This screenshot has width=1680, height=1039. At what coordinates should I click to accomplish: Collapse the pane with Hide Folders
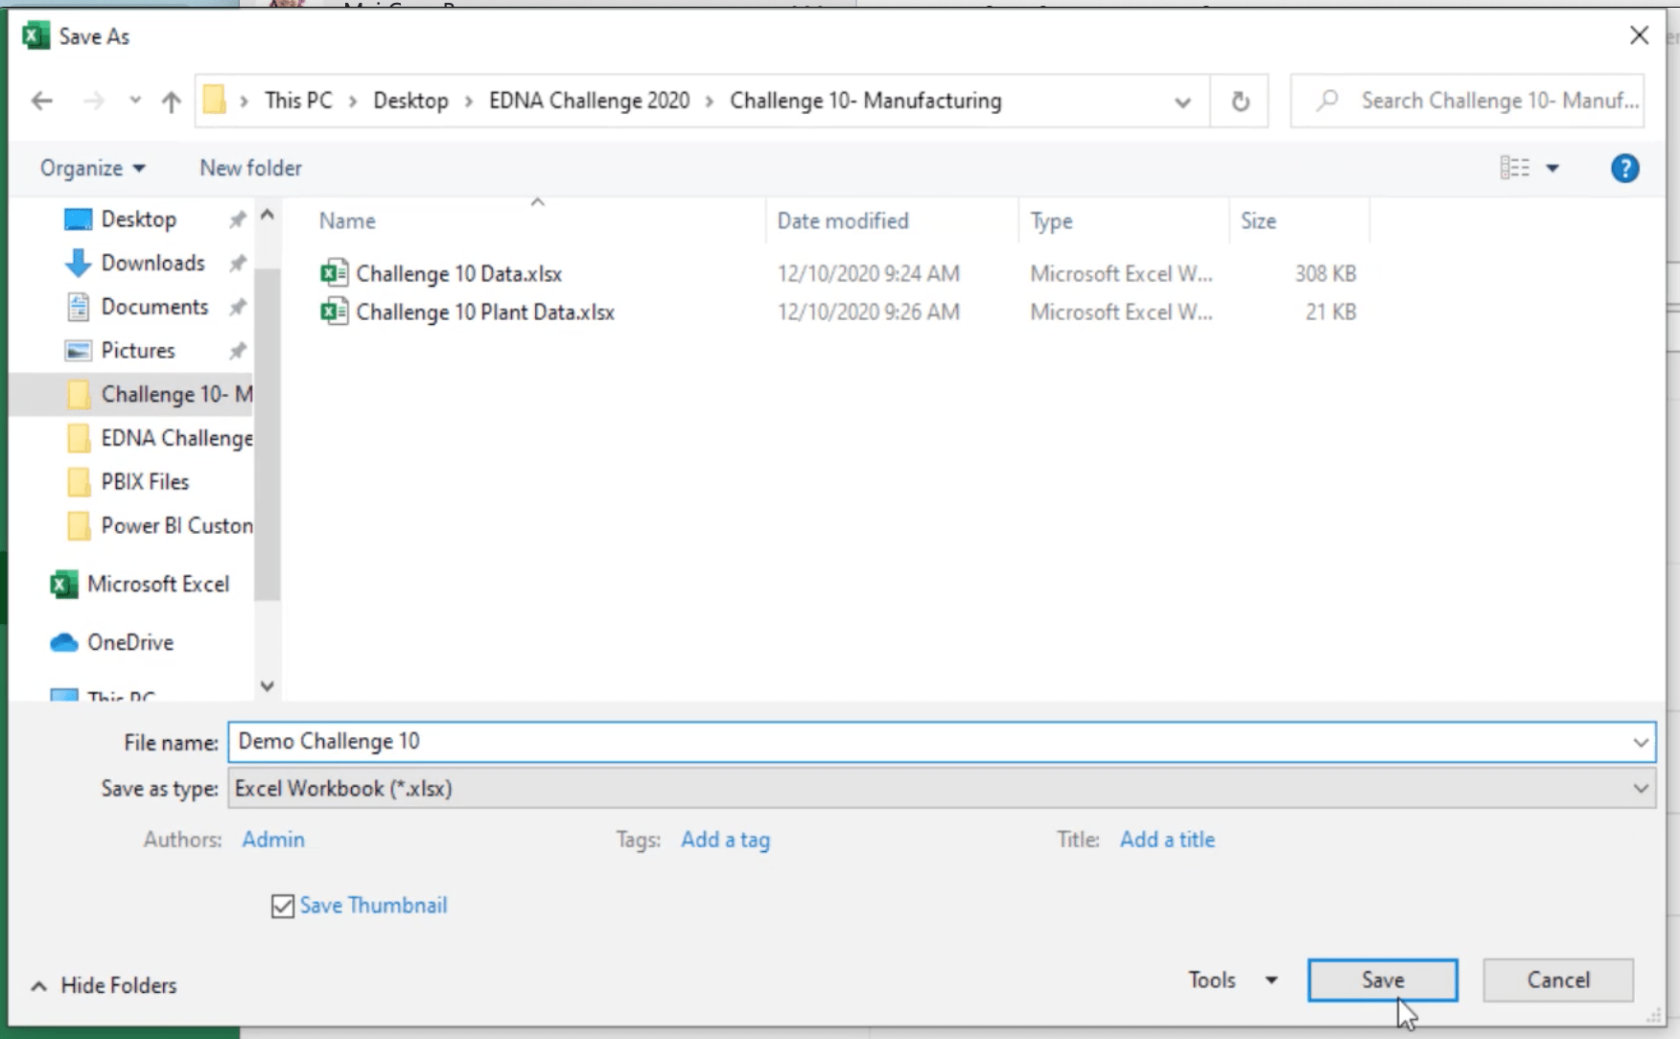[104, 986]
